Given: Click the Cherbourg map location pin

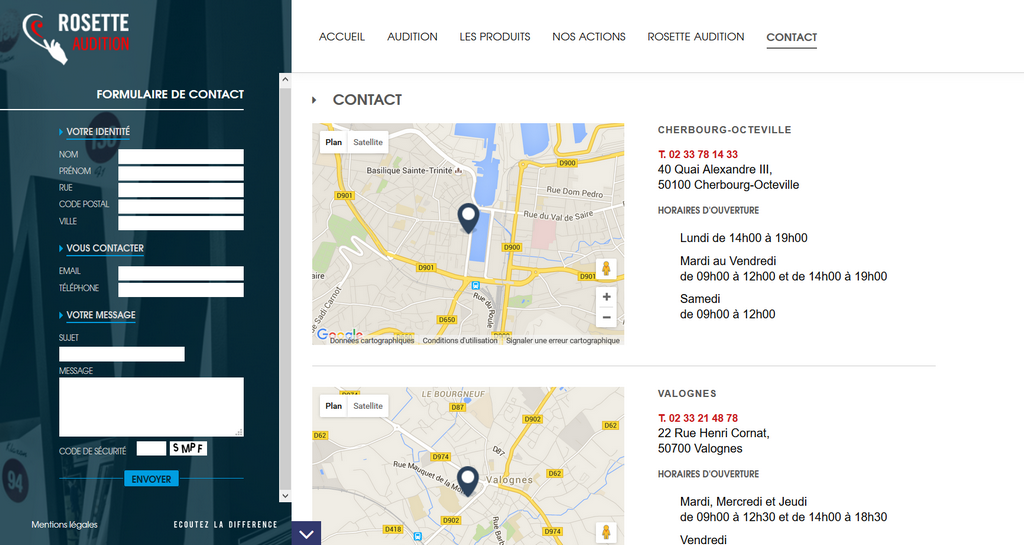Looking at the screenshot, I should point(468,217).
